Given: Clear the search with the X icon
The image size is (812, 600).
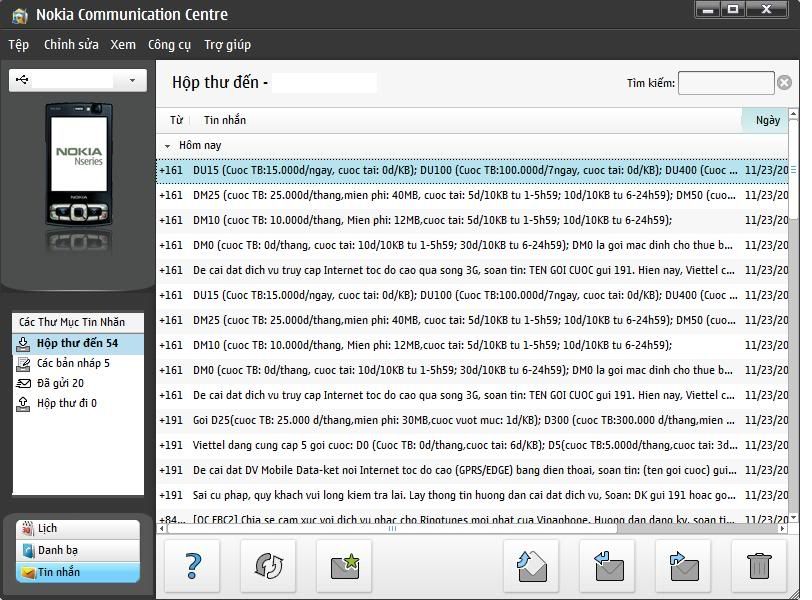Looking at the screenshot, I should 785,83.
